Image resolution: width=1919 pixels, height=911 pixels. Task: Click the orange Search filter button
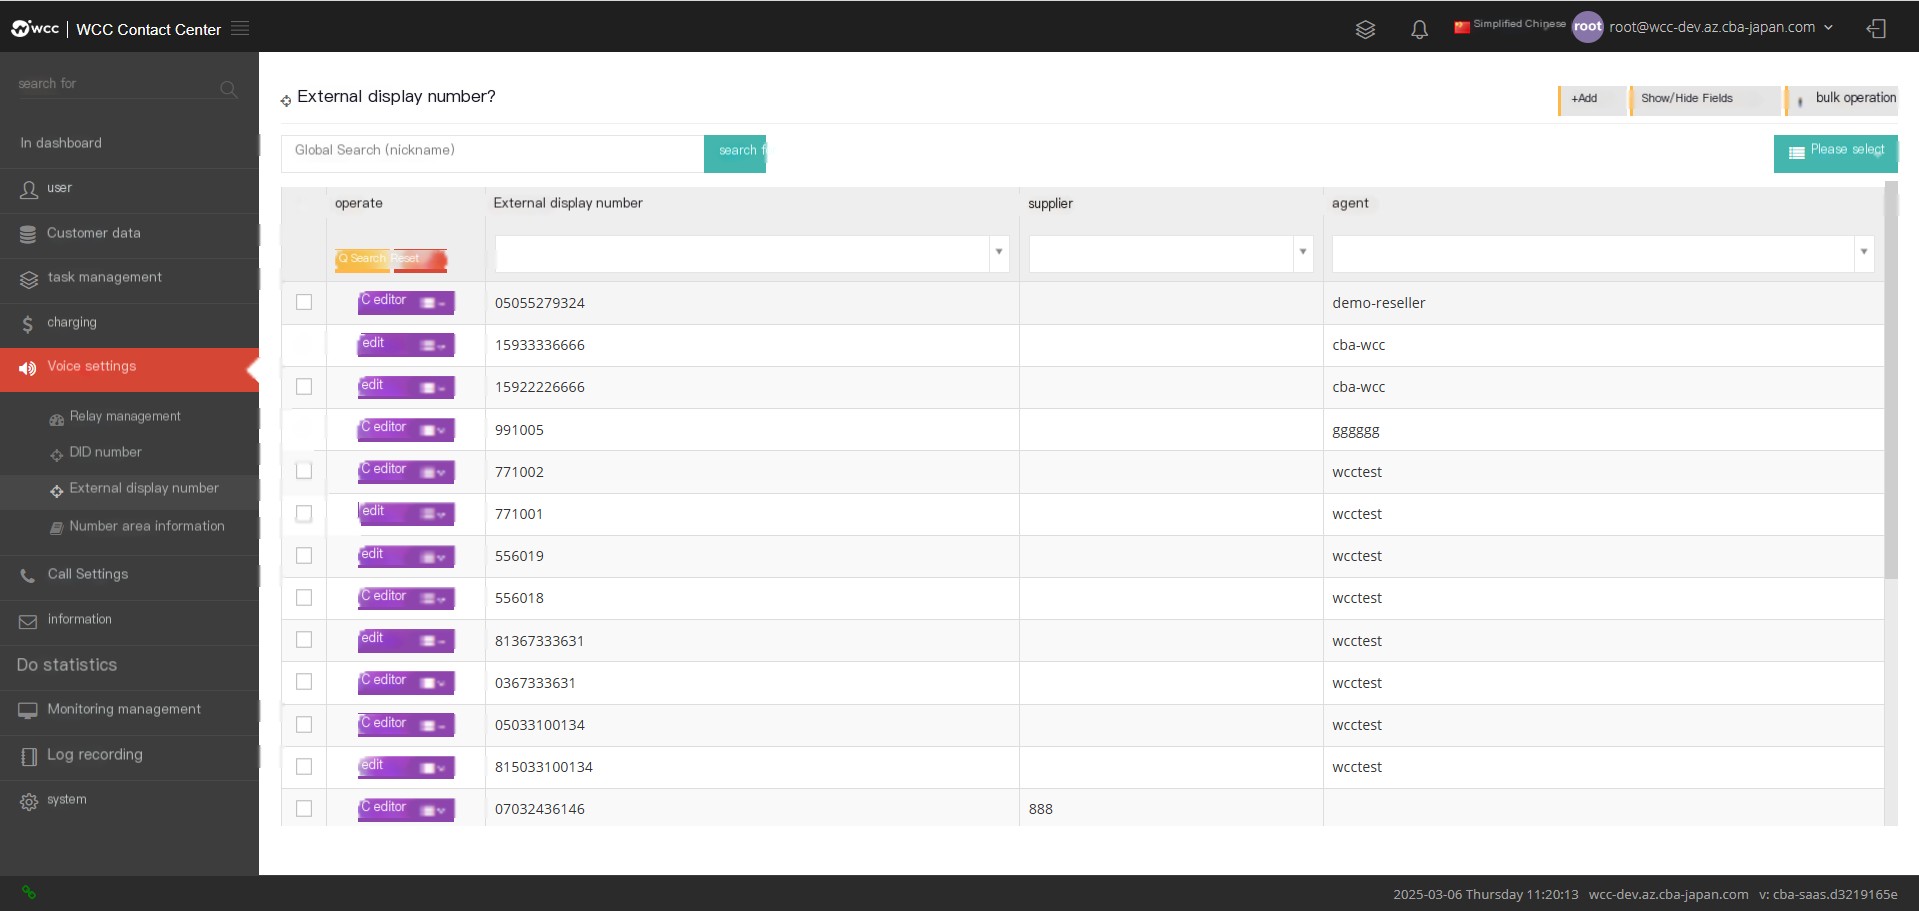coord(362,259)
